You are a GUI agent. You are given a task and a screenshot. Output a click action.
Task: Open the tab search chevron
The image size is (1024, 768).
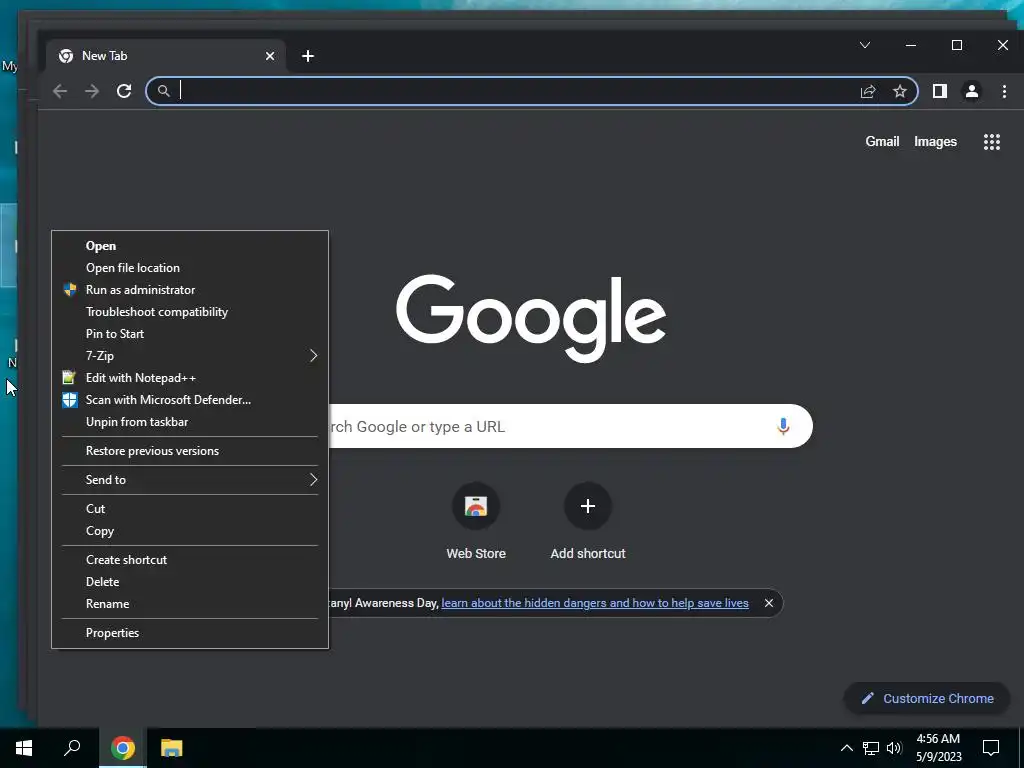click(865, 45)
